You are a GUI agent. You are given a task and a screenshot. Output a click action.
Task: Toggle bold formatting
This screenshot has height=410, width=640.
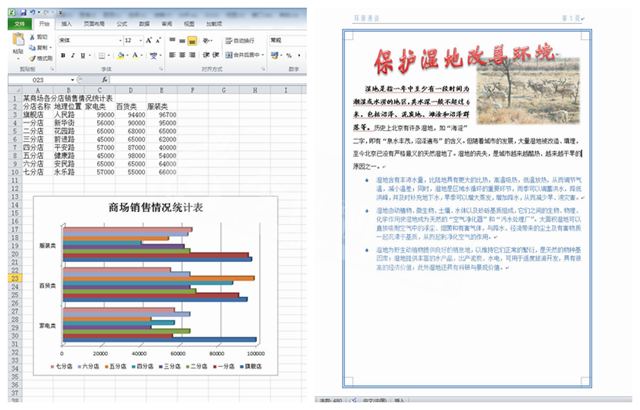click(62, 57)
